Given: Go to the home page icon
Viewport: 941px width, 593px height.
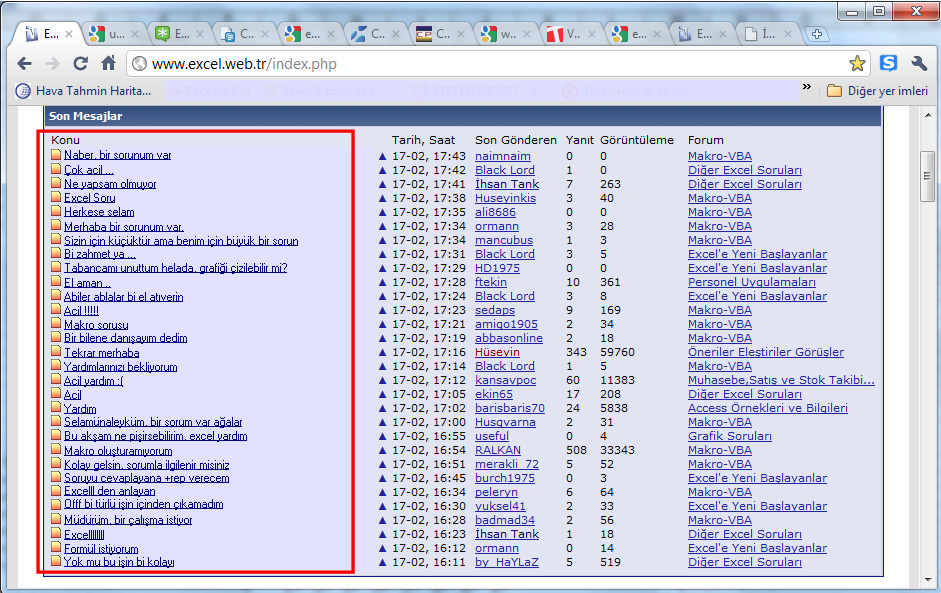Looking at the screenshot, I should [x=109, y=64].
